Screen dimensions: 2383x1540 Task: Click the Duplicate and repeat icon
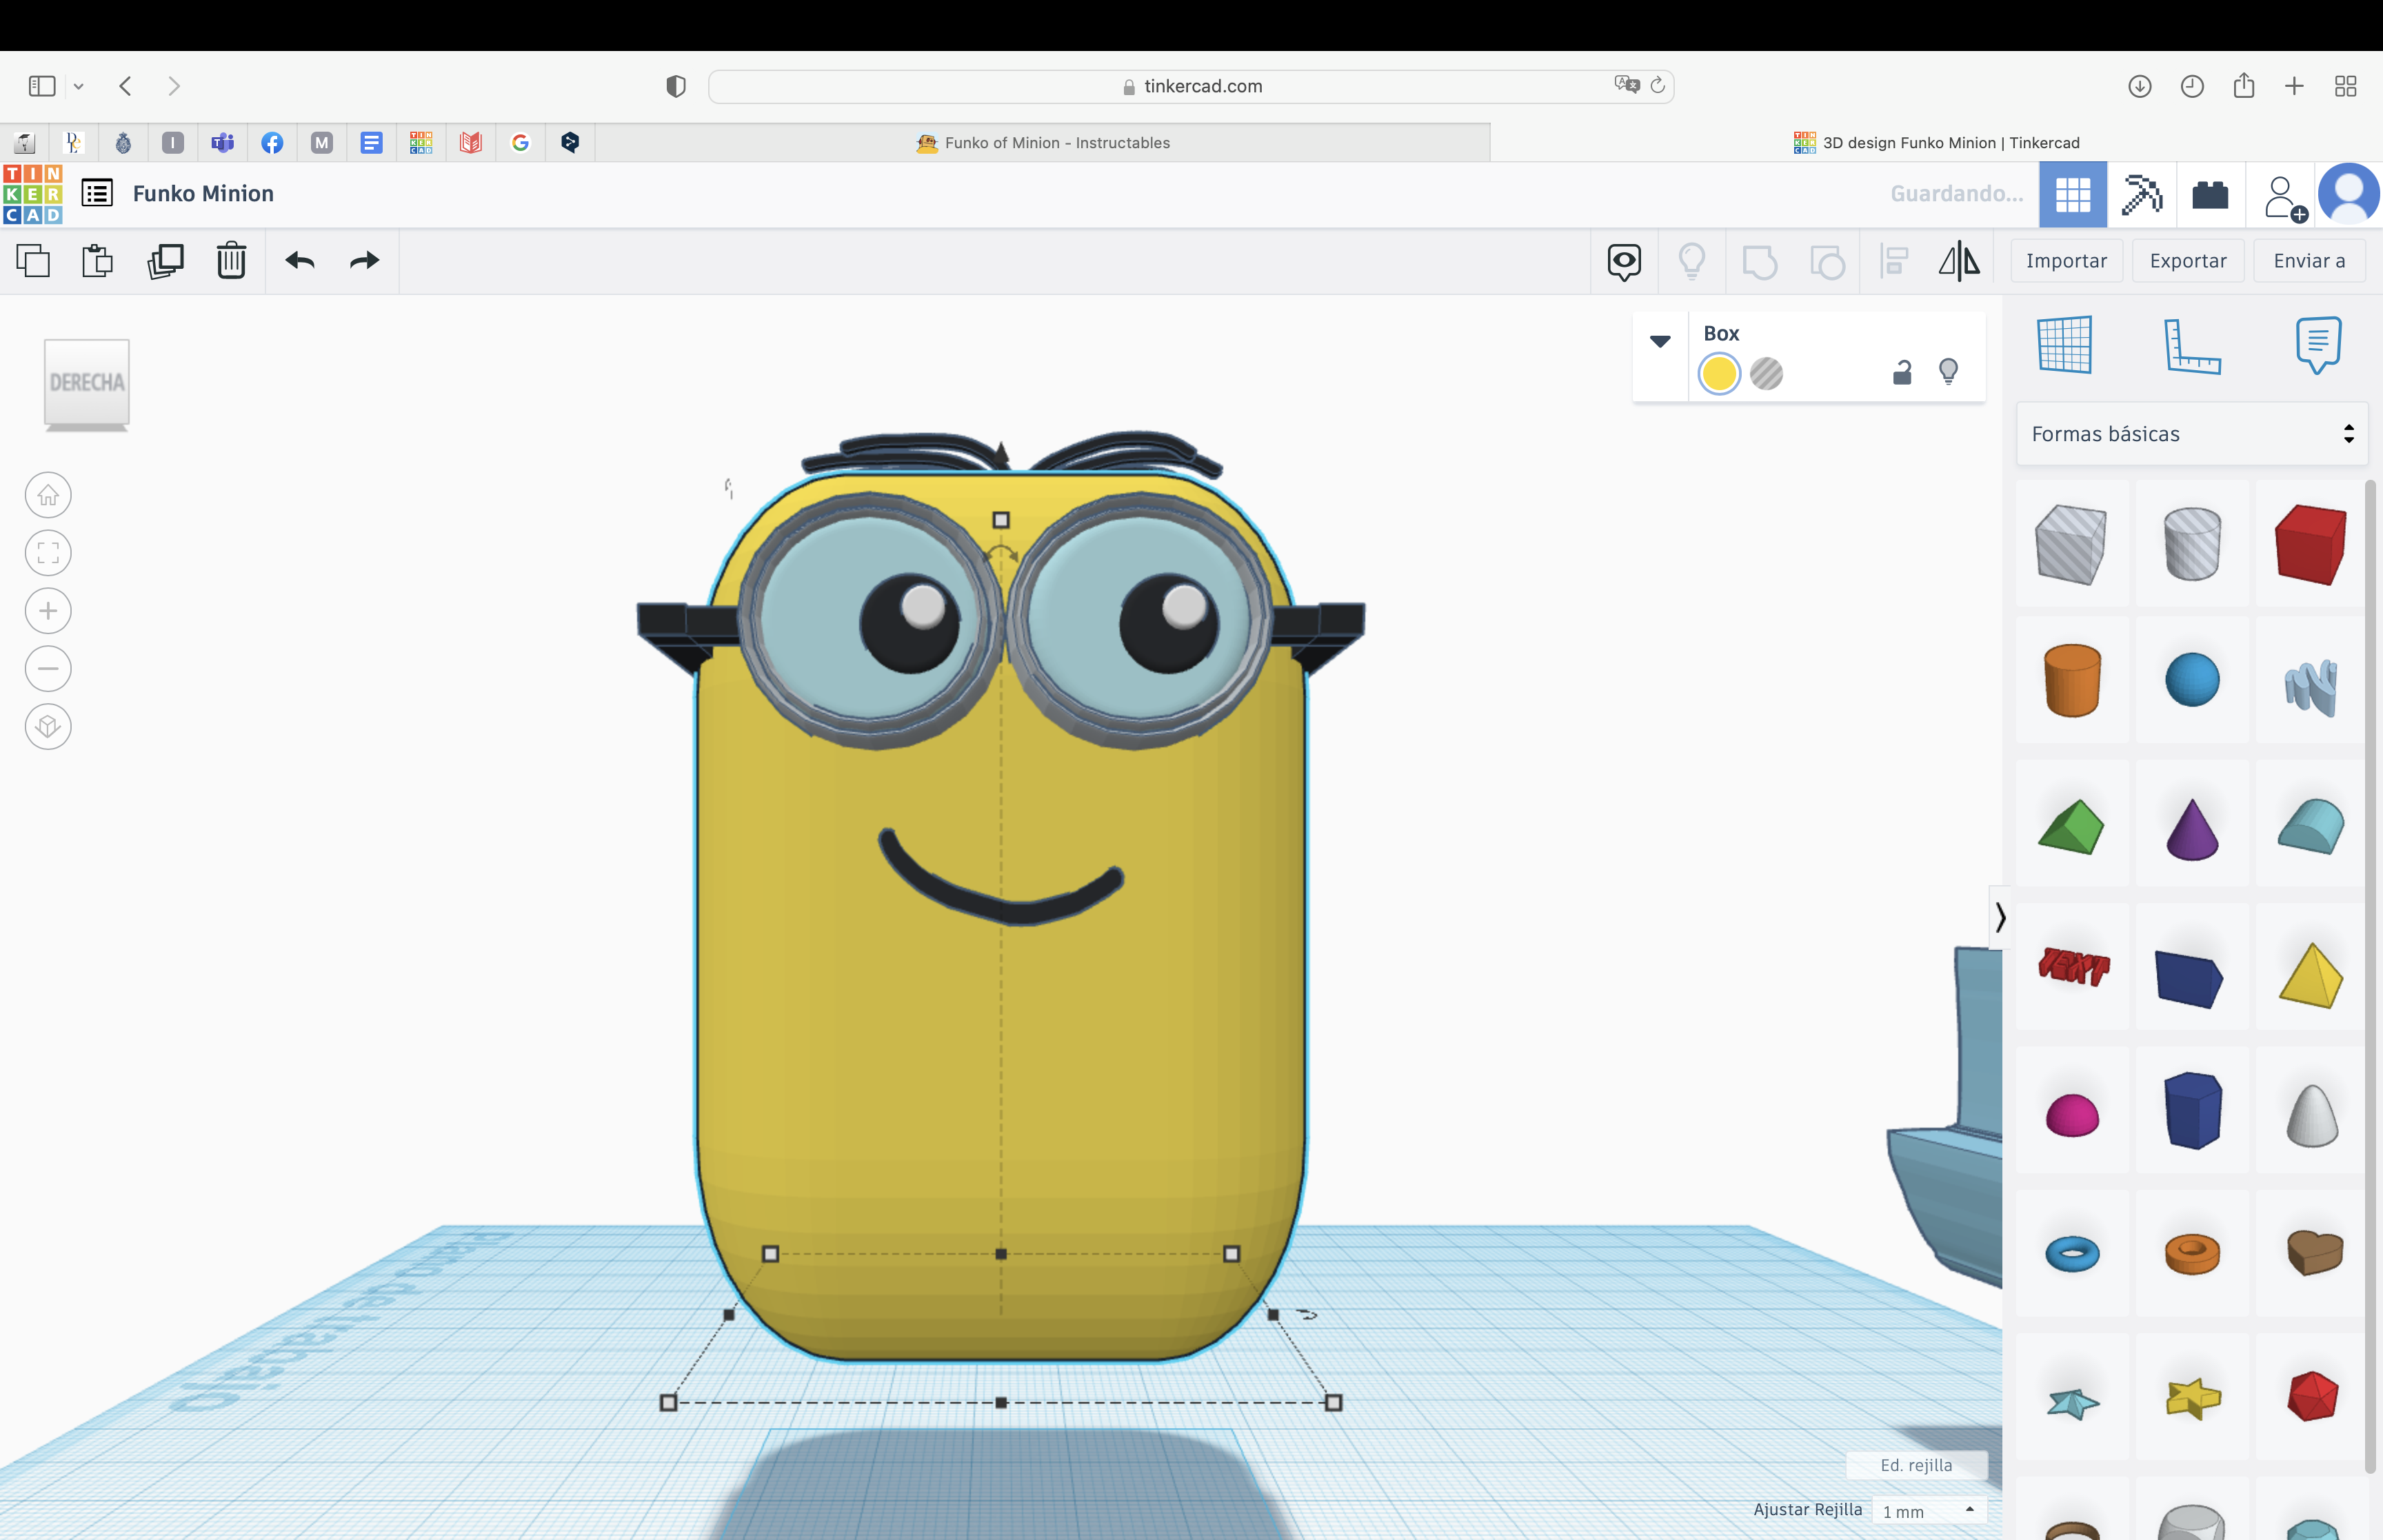165,261
